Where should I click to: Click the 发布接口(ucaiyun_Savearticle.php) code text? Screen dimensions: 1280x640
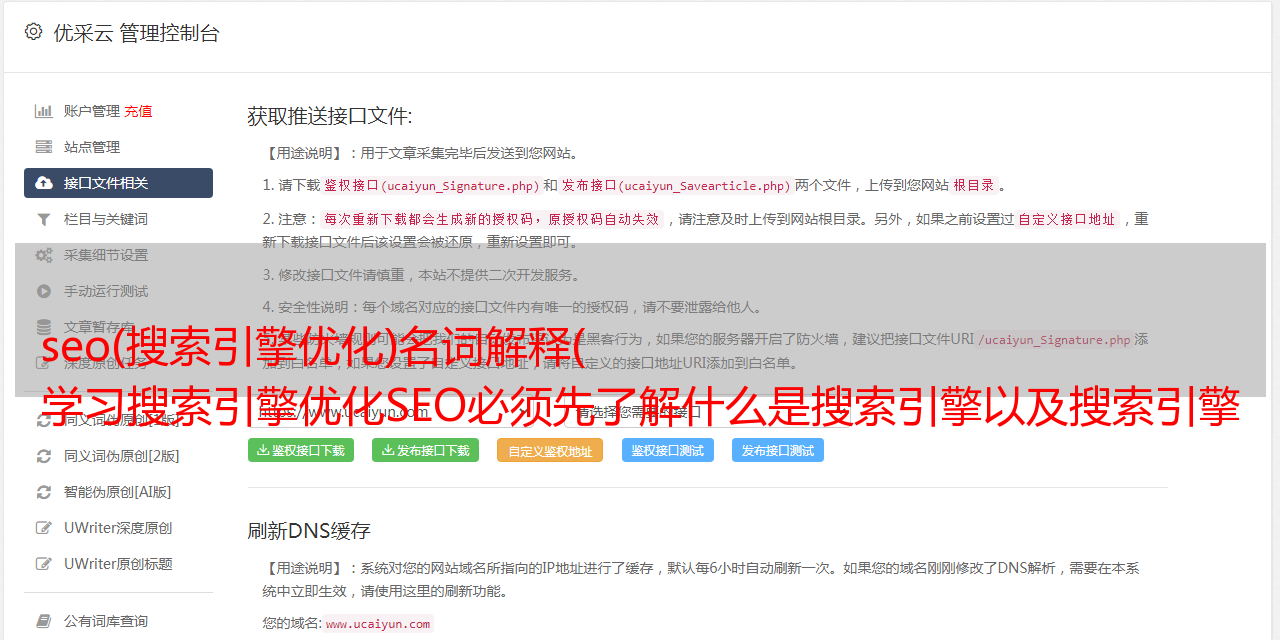(x=676, y=186)
